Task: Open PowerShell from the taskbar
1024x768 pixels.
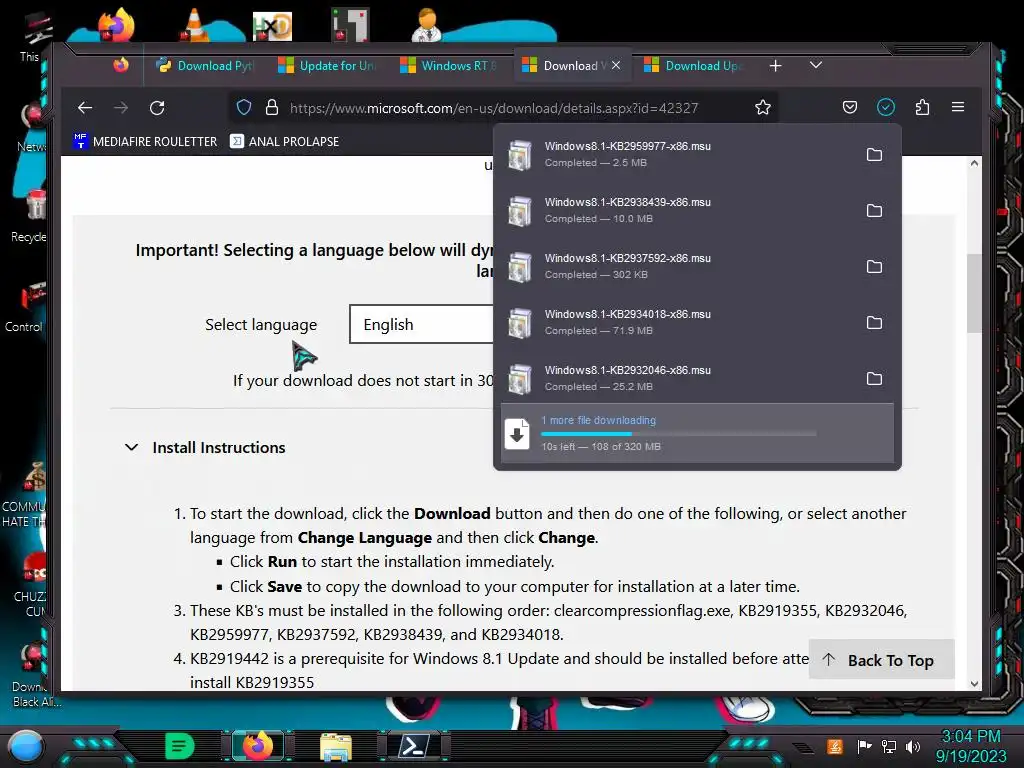Action: coord(414,746)
